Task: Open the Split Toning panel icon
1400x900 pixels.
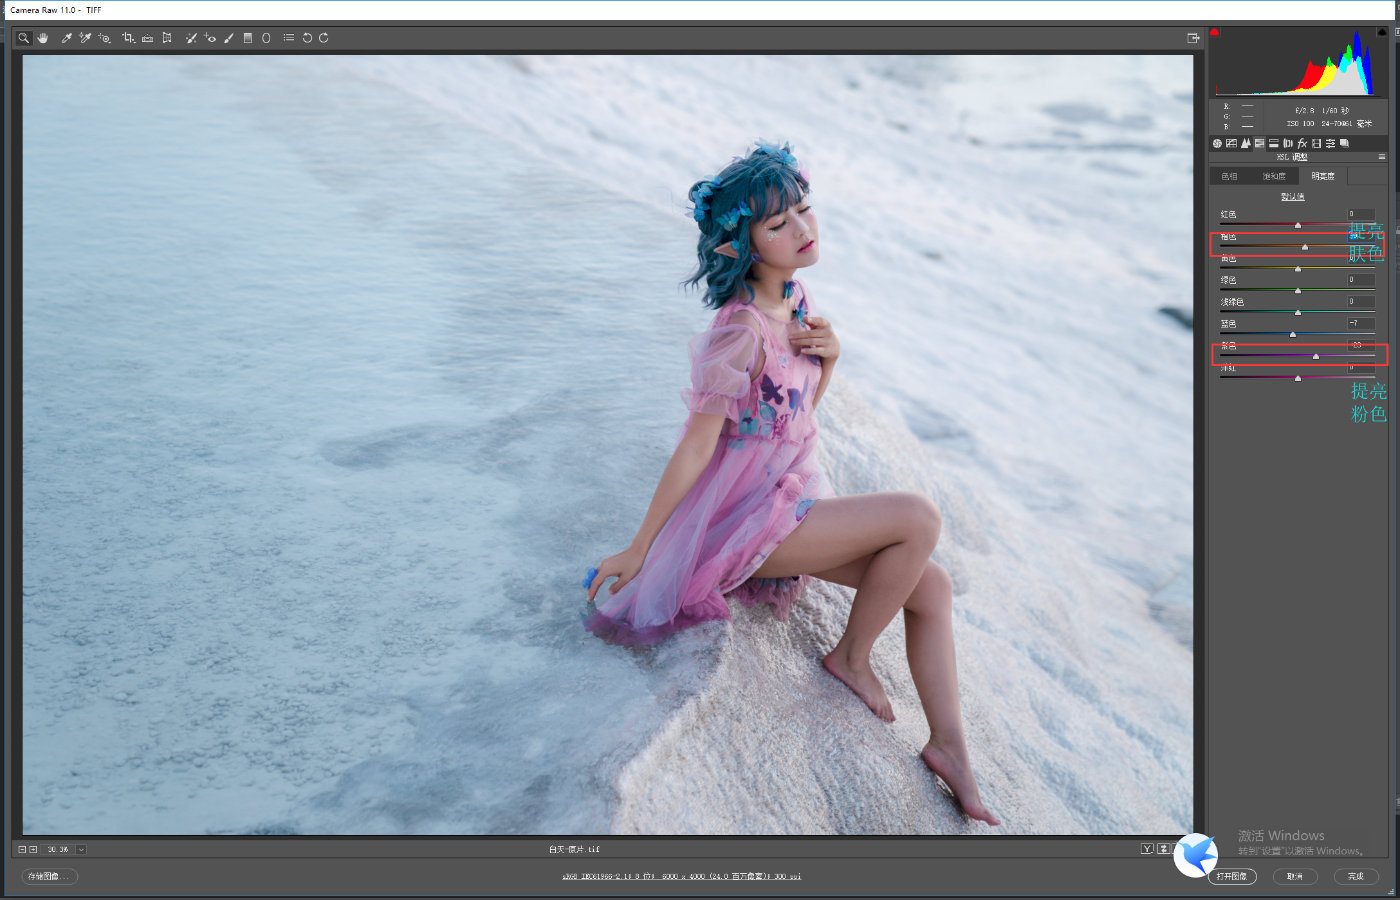Action: pos(1274,143)
